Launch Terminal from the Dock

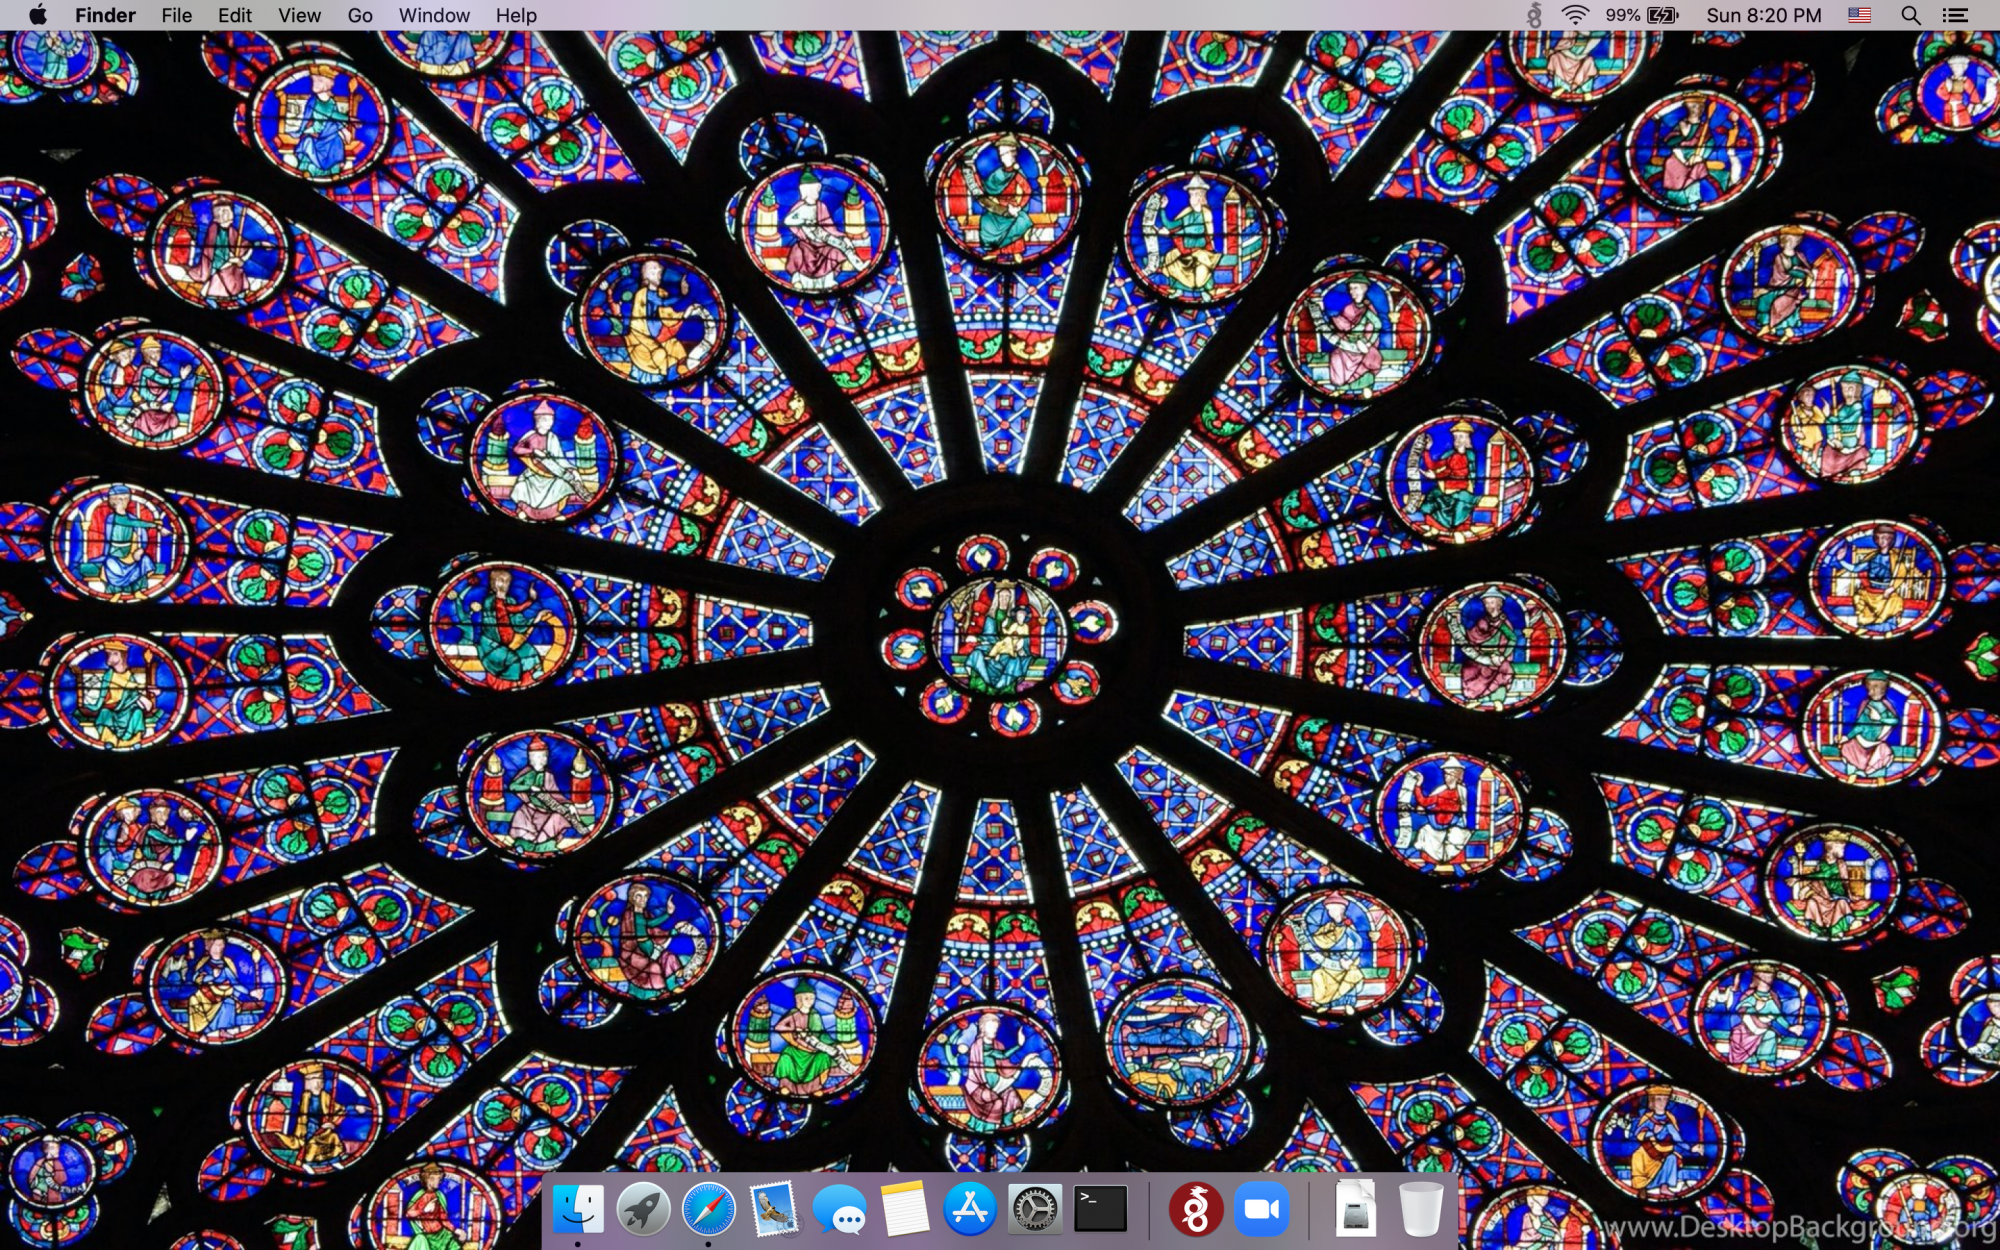coord(1101,1209)
